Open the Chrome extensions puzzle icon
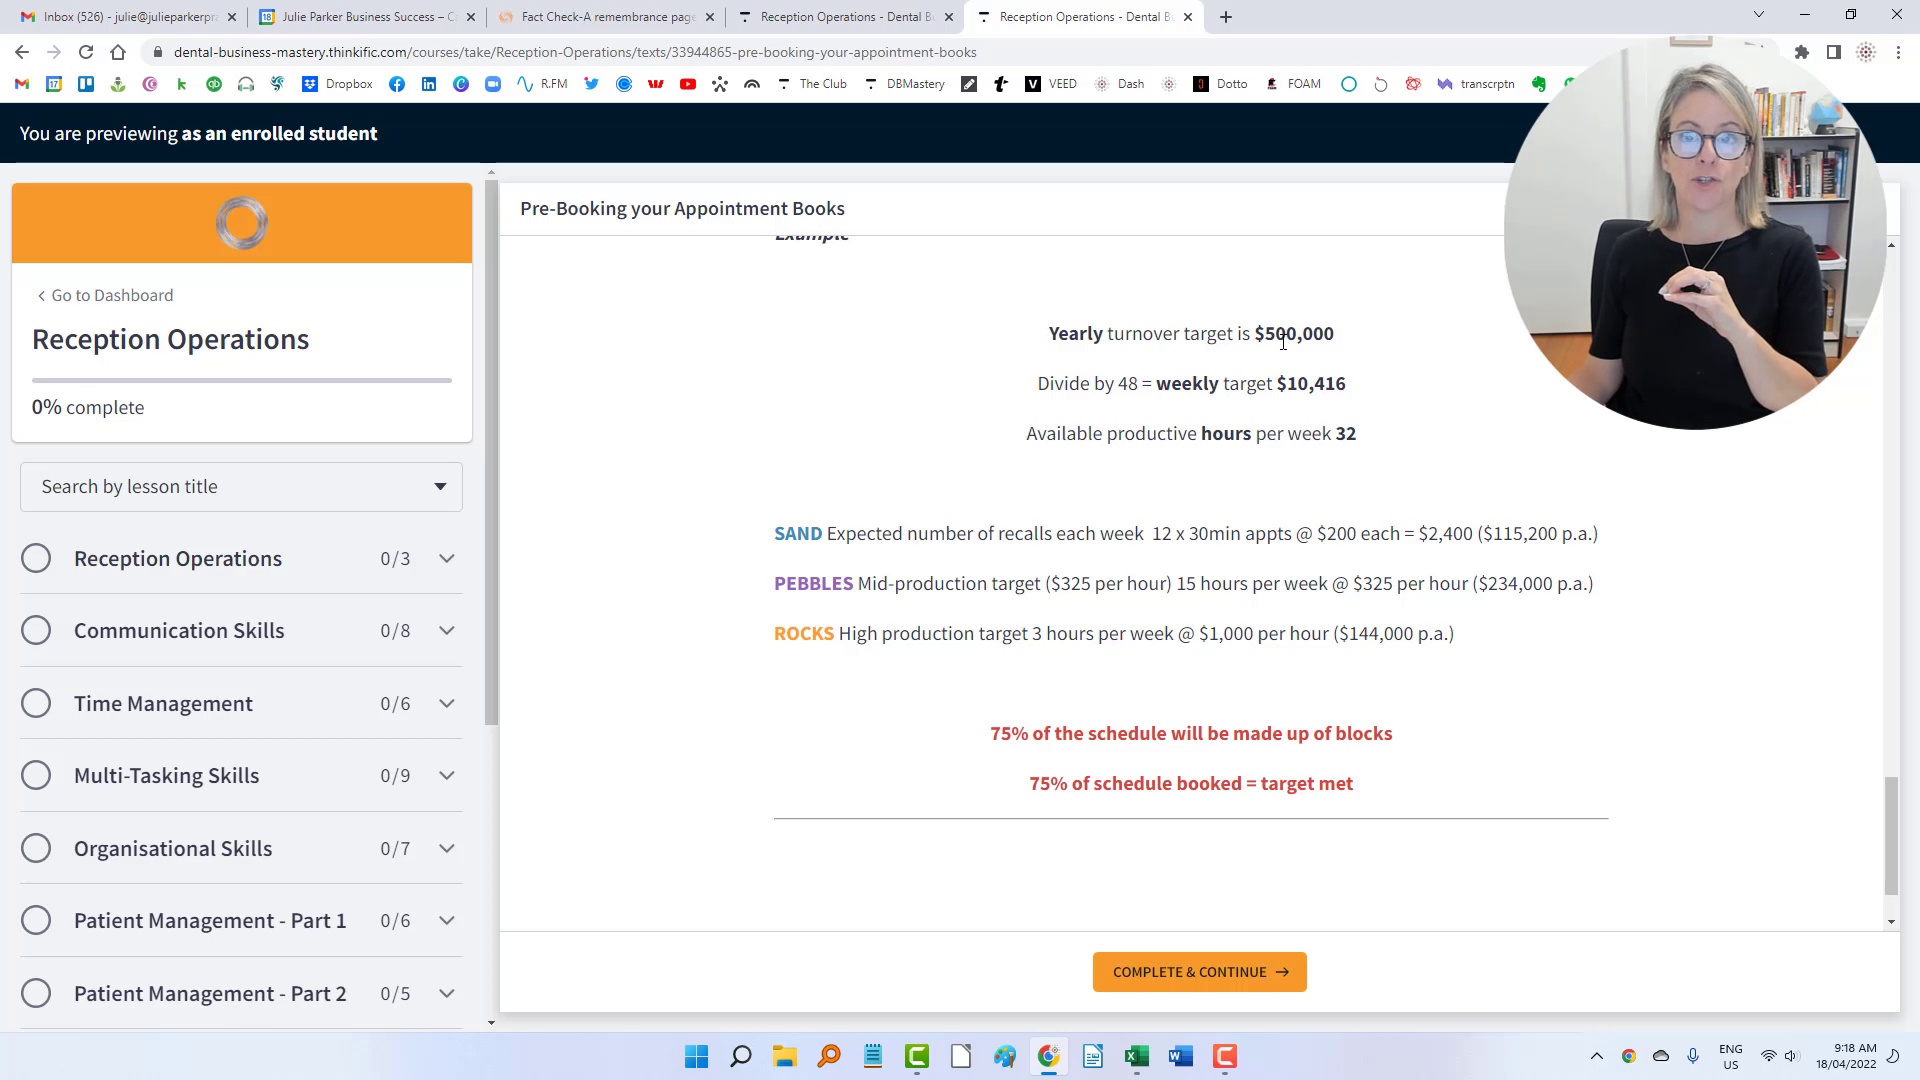The height and width of the screenshot is (1080, 1920). tap(1801, 52)
